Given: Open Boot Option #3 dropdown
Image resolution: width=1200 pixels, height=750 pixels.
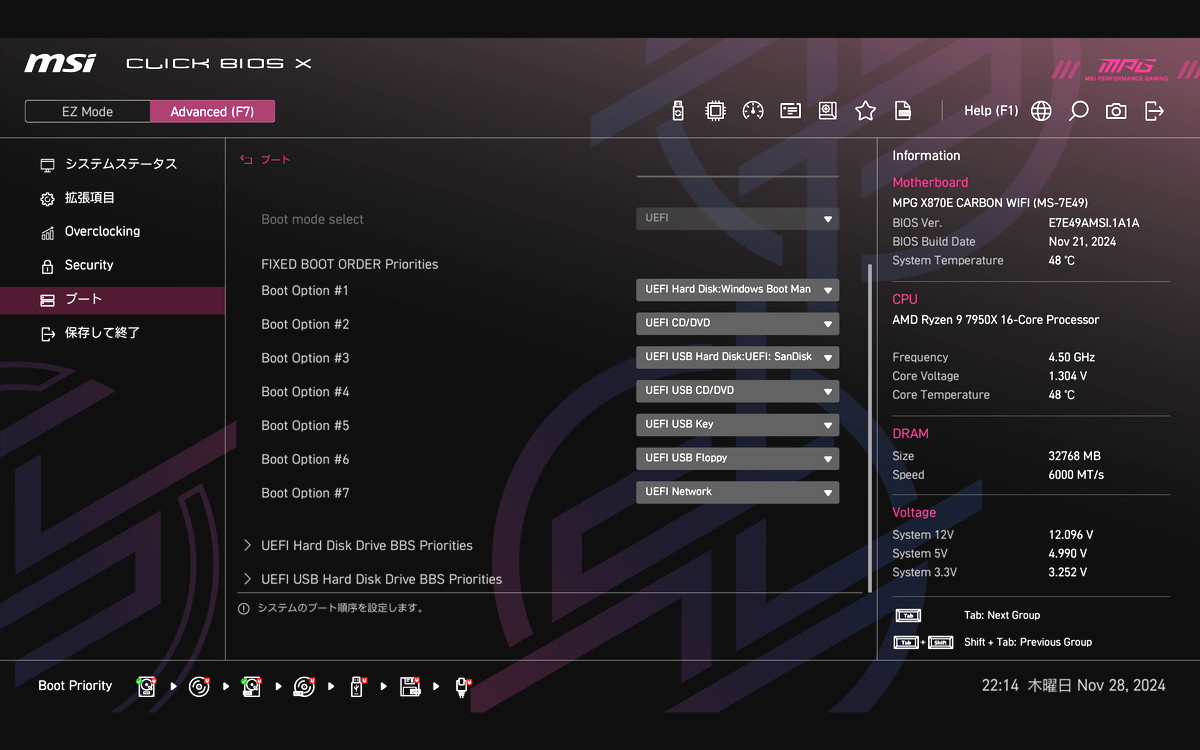Looking at the screenshot, I should 737,357.
